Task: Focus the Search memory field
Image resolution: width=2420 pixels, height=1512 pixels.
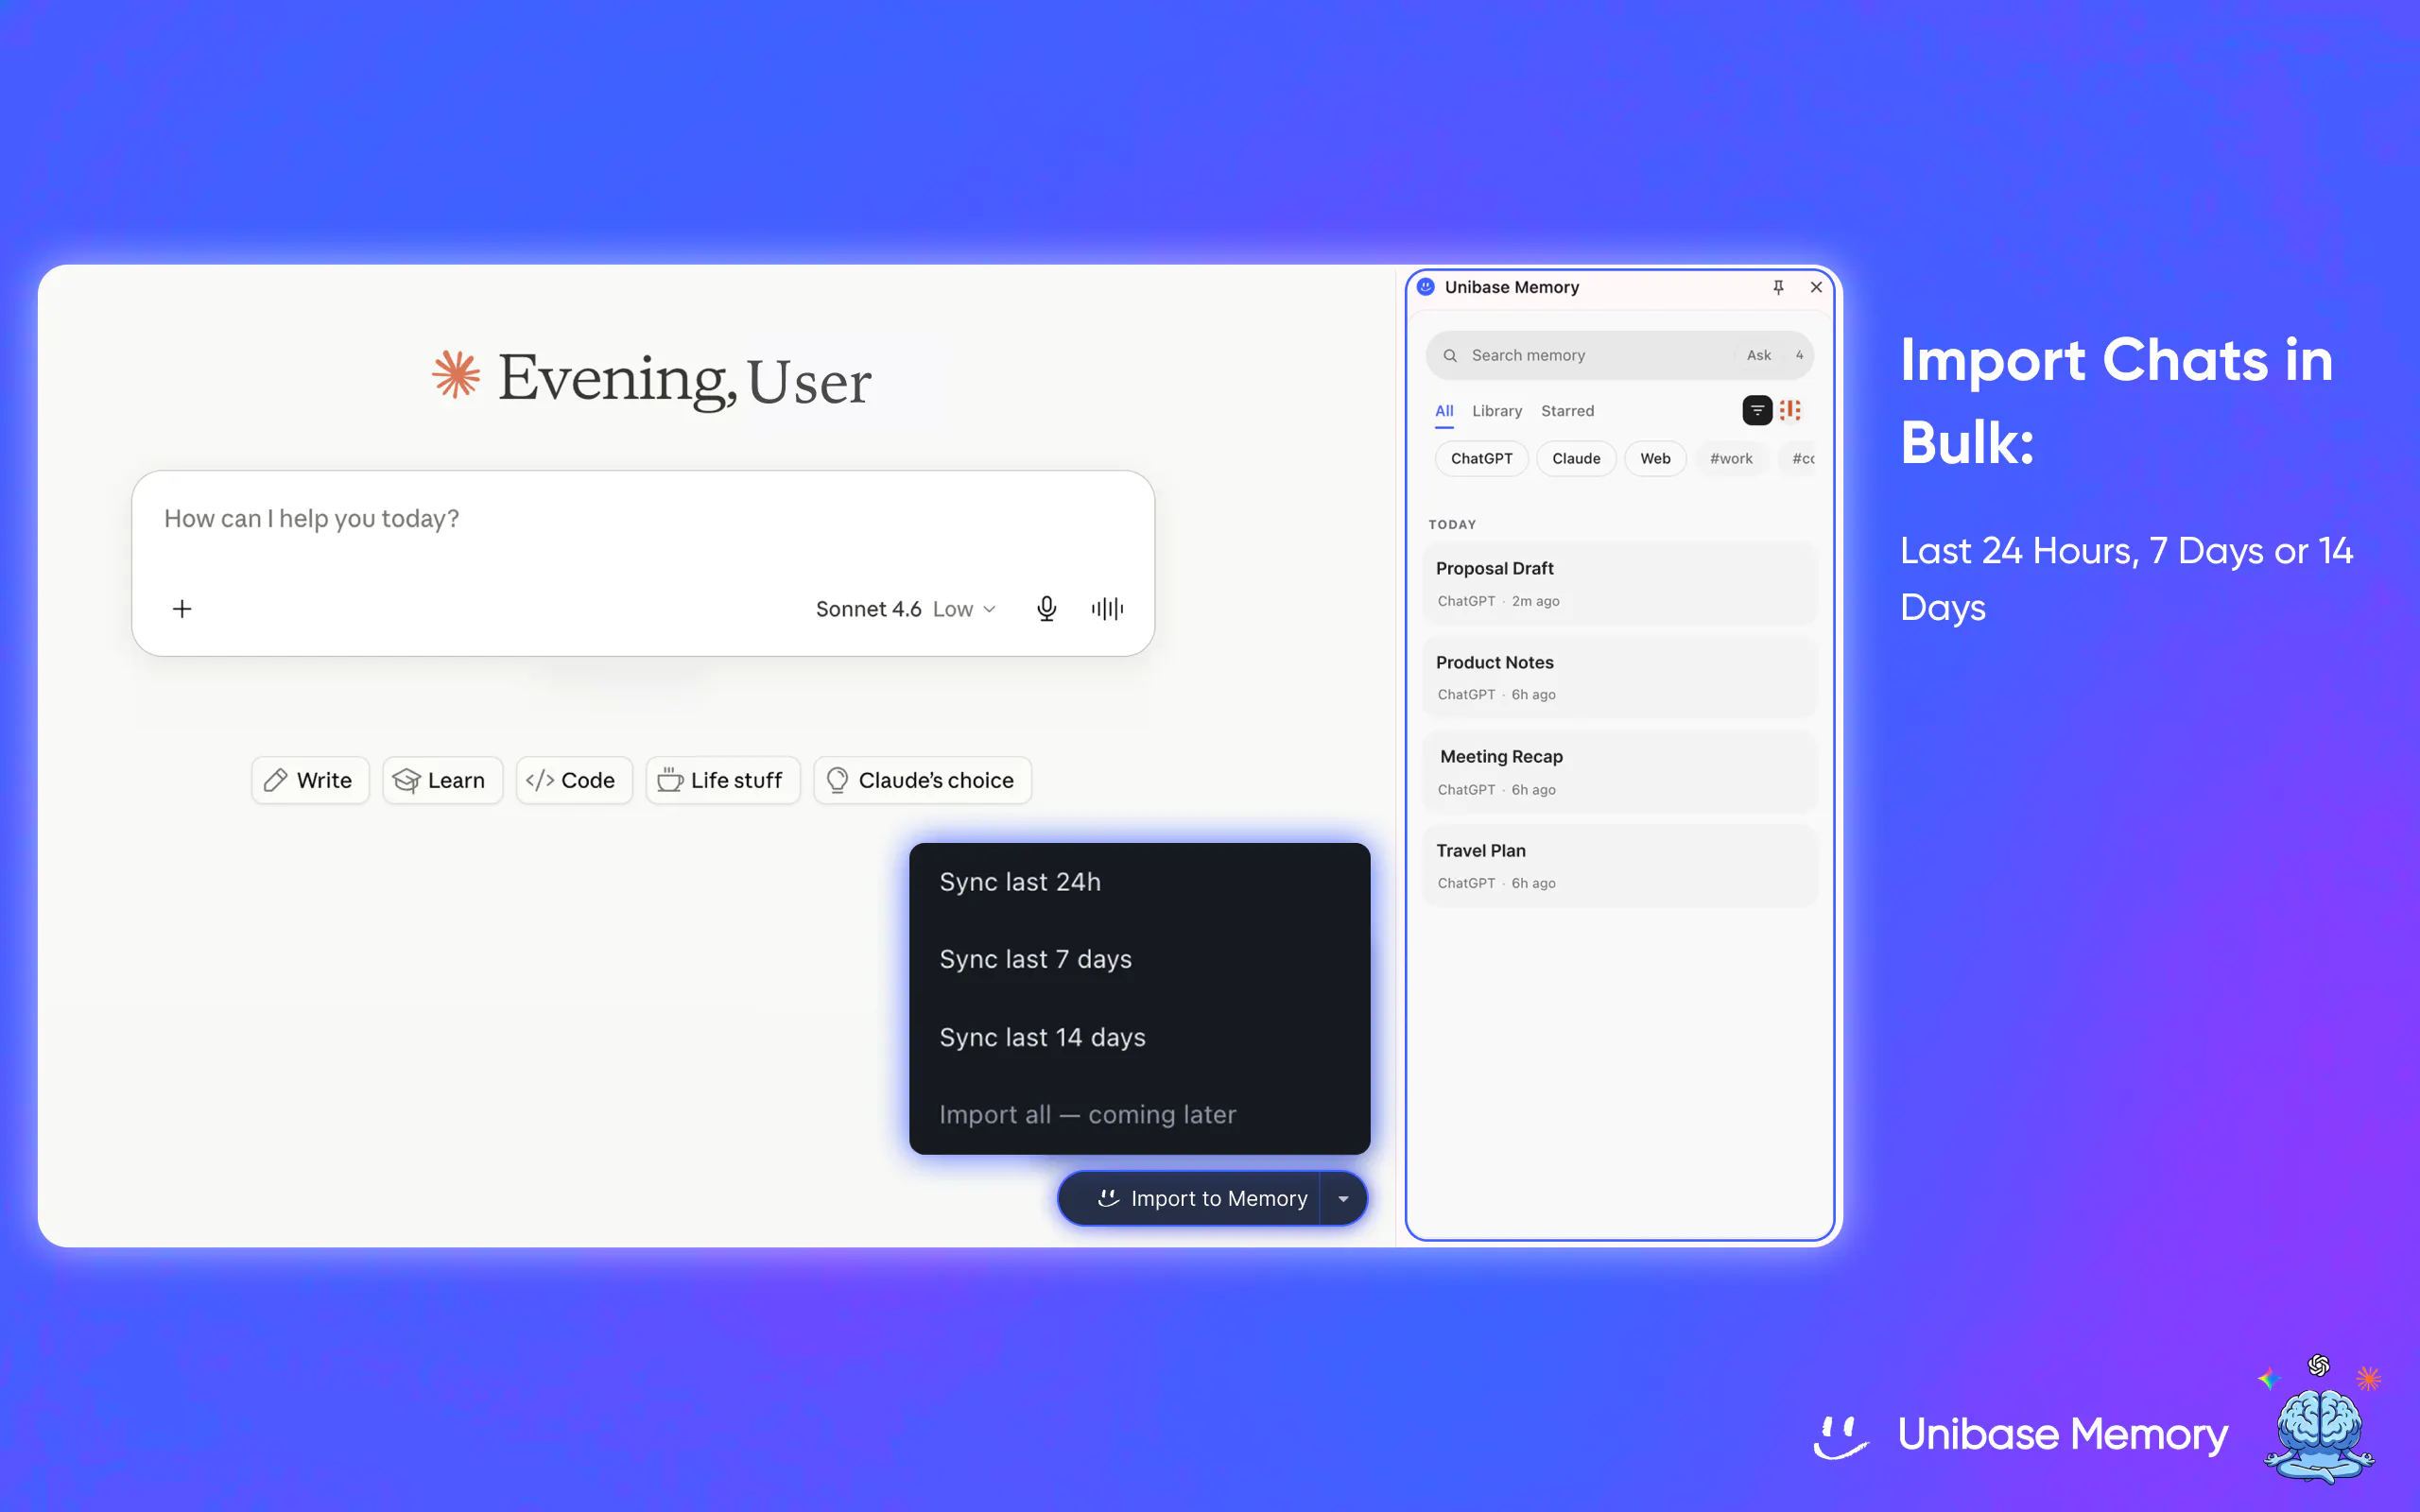Action: (1619, 356)
